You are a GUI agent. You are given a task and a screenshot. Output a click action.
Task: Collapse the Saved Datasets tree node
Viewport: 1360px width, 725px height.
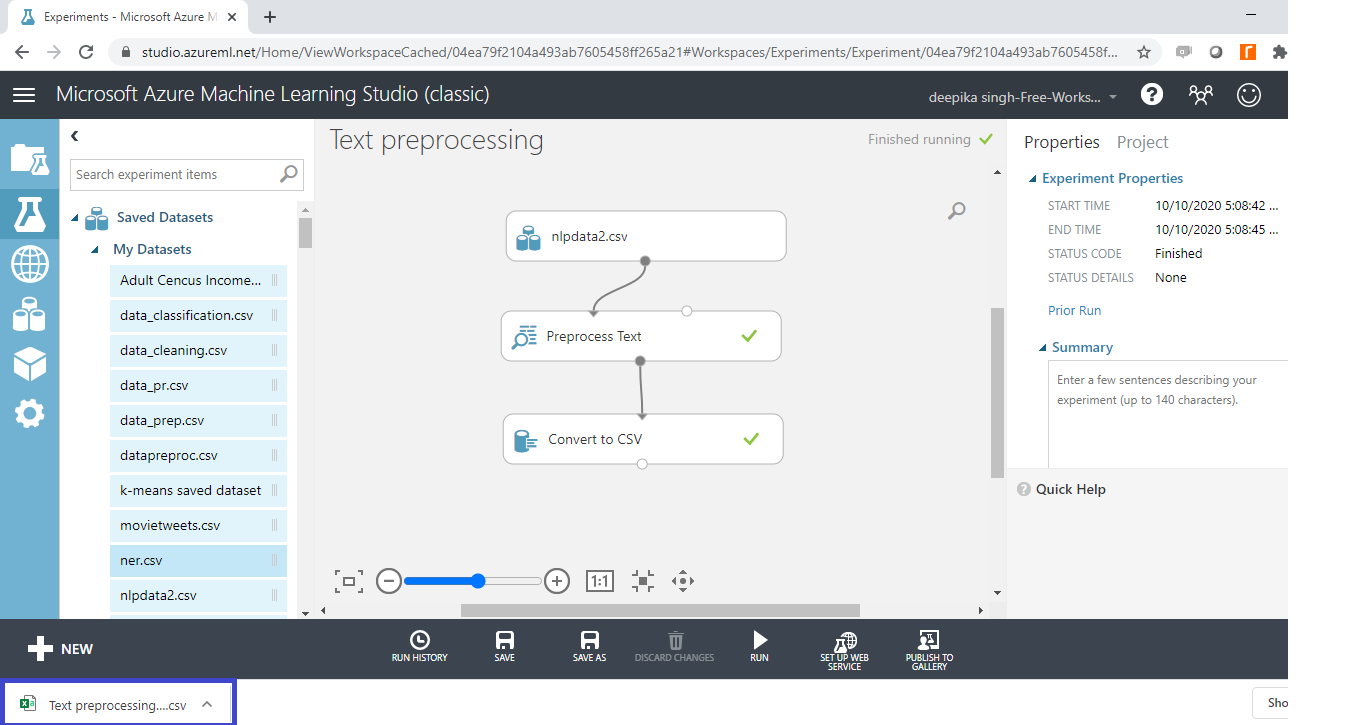pyautogui.click(x=75, y=218)
